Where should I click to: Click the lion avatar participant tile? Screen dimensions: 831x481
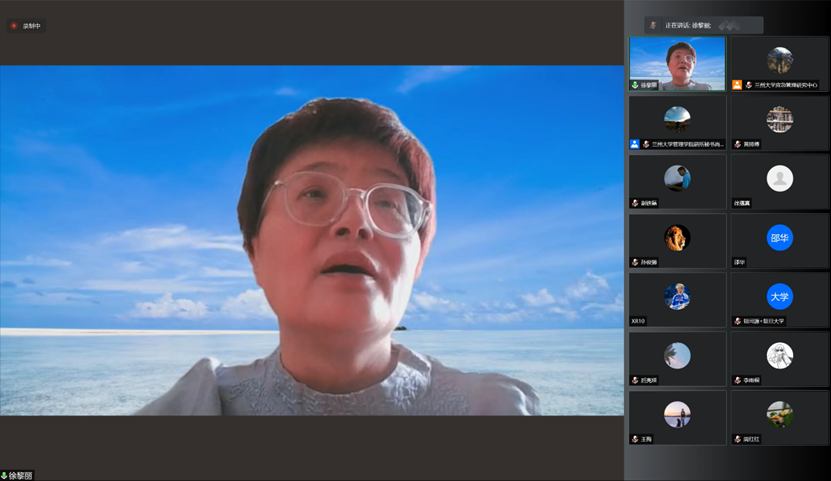click(x=677, y=240)
